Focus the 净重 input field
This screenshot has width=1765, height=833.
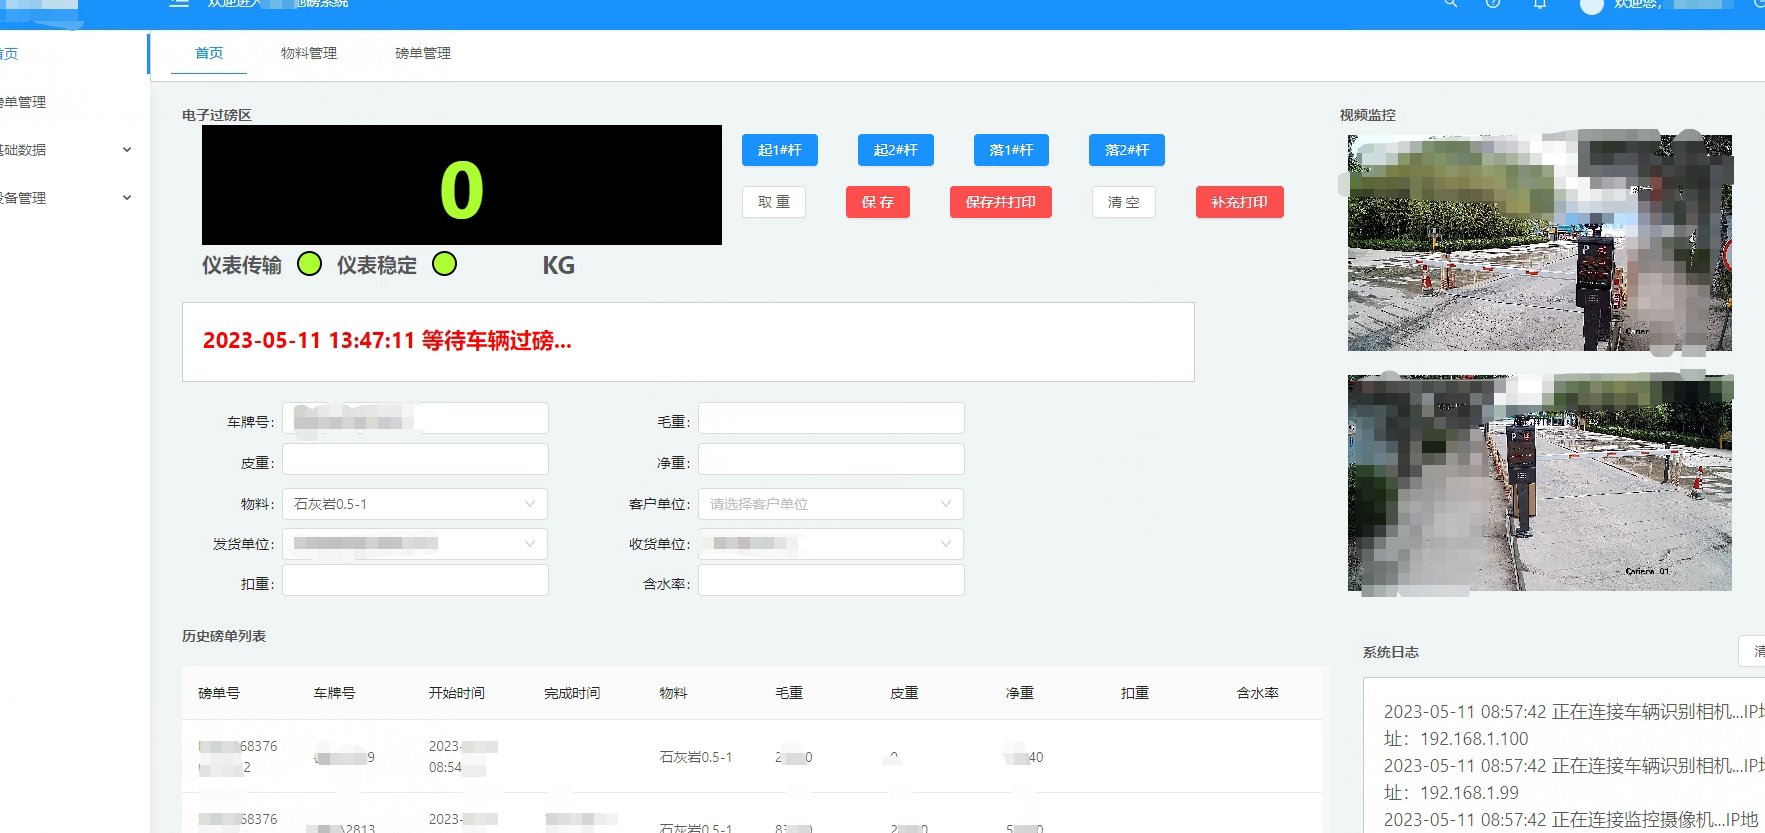coord(831,459)
